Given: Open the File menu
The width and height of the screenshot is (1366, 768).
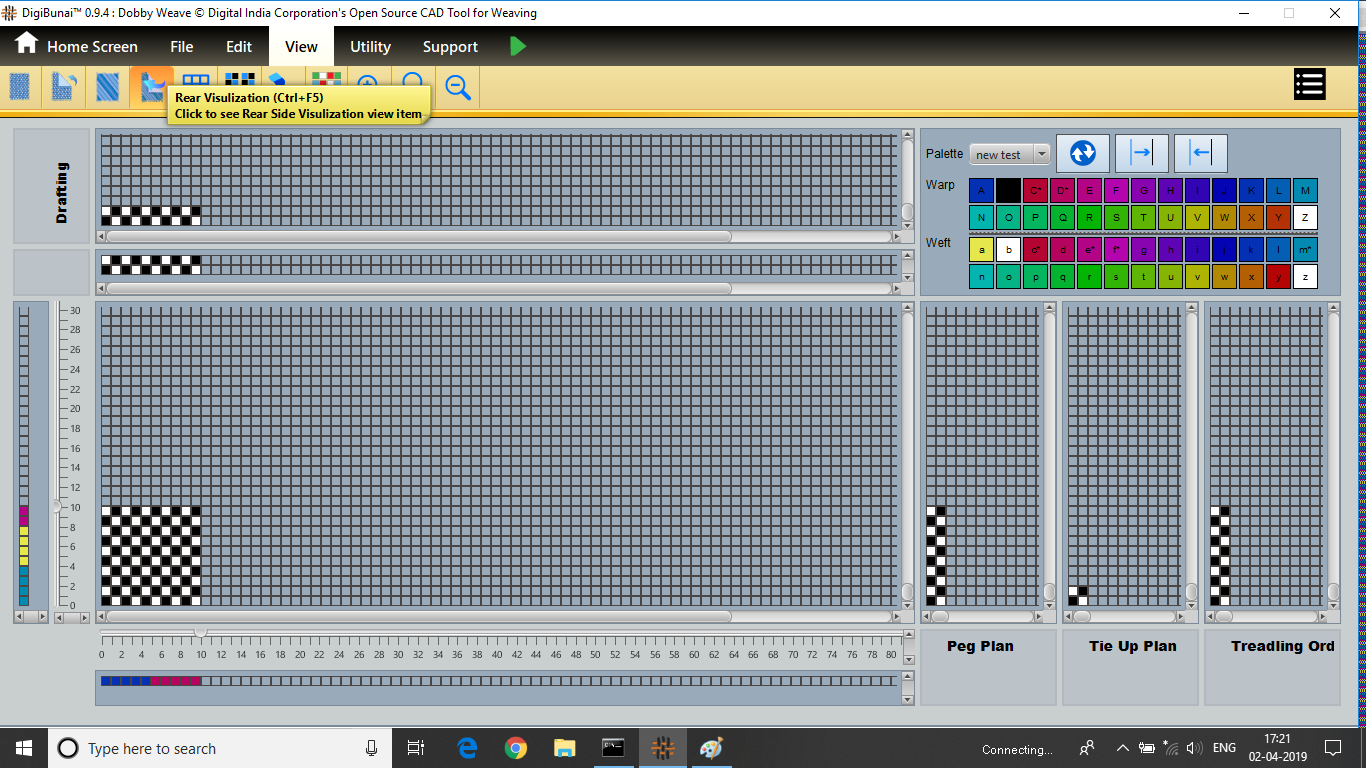Looking at the screenshot, I should [x=181, y=47].
